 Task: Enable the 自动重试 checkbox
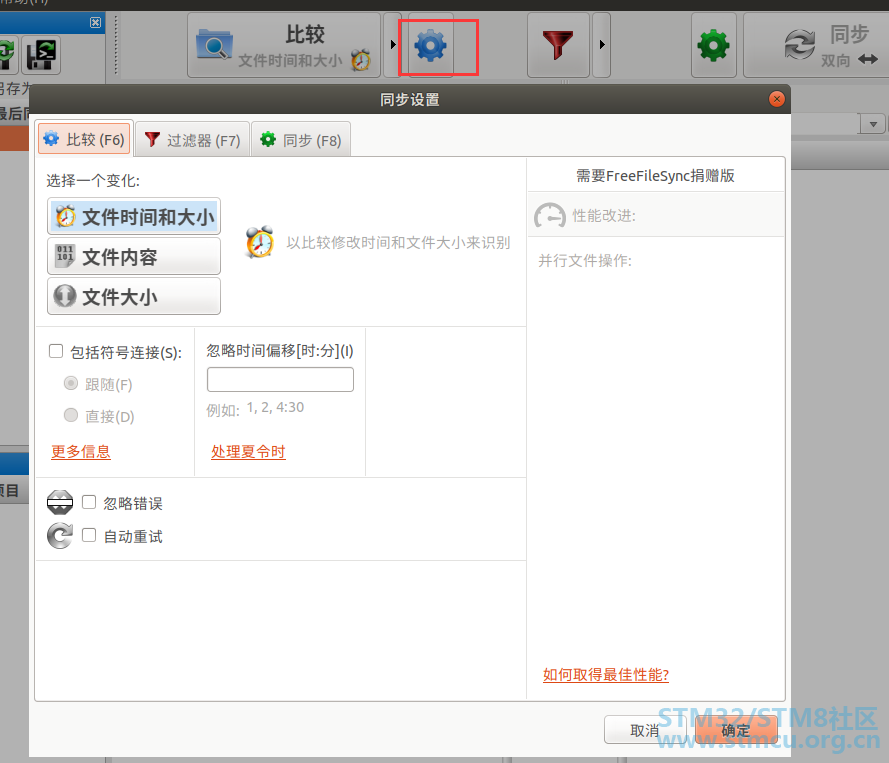click(89, 535)
